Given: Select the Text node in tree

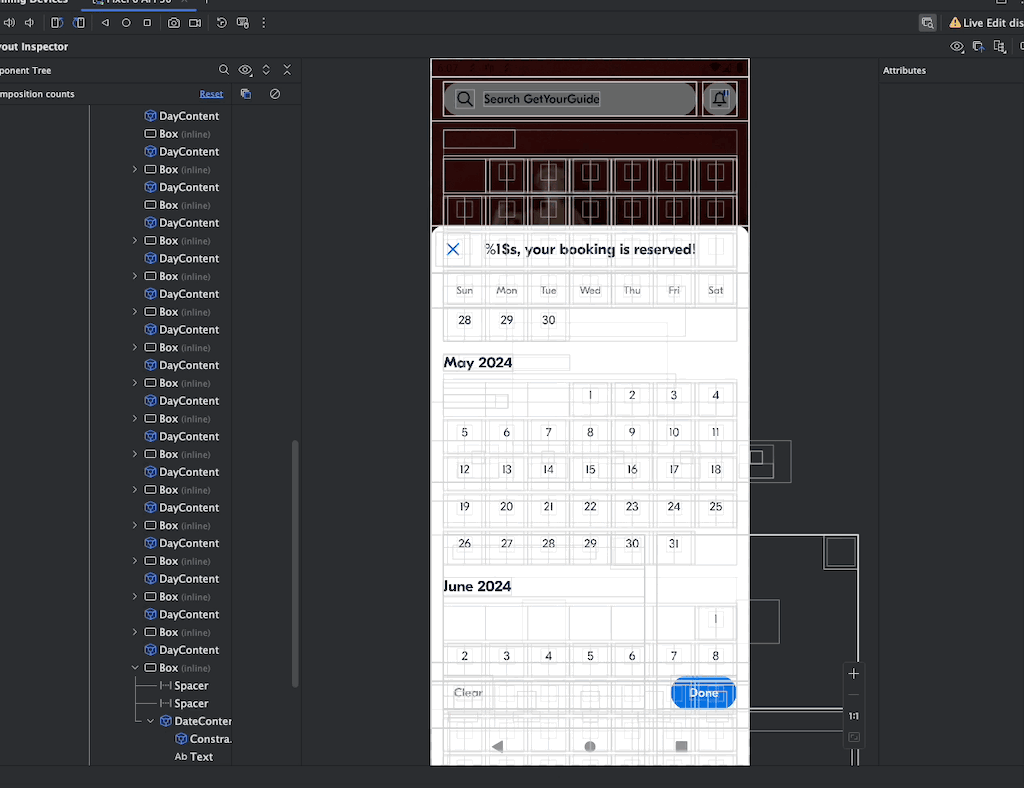Looking at the screenshot, I should point(194,757).
